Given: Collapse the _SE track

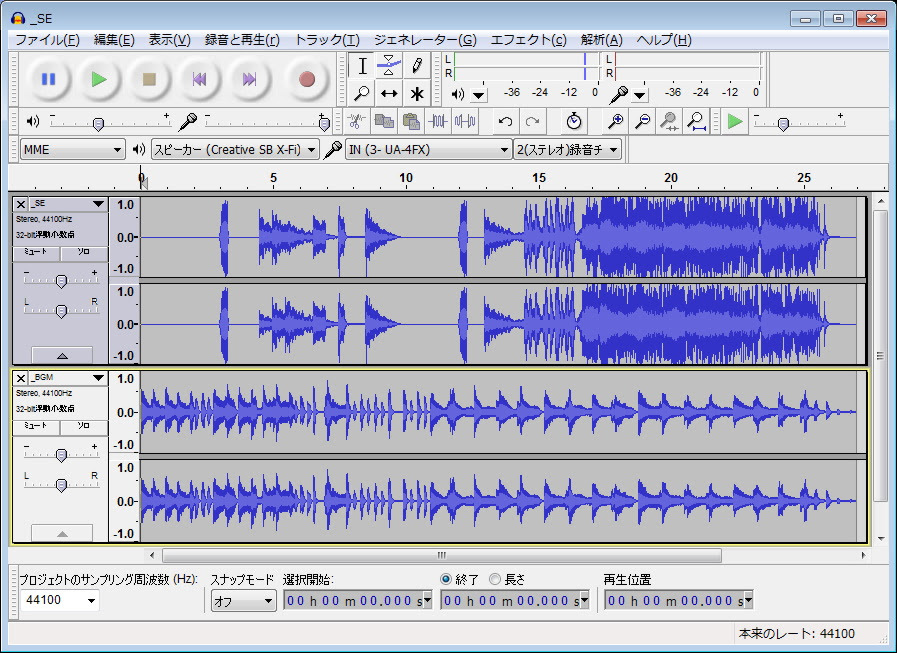Looking at the screenshot, I should [62, 355].
